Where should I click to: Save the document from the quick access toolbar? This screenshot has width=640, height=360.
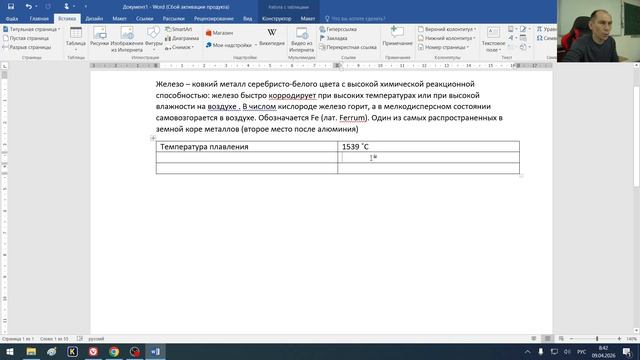point(11,7)
